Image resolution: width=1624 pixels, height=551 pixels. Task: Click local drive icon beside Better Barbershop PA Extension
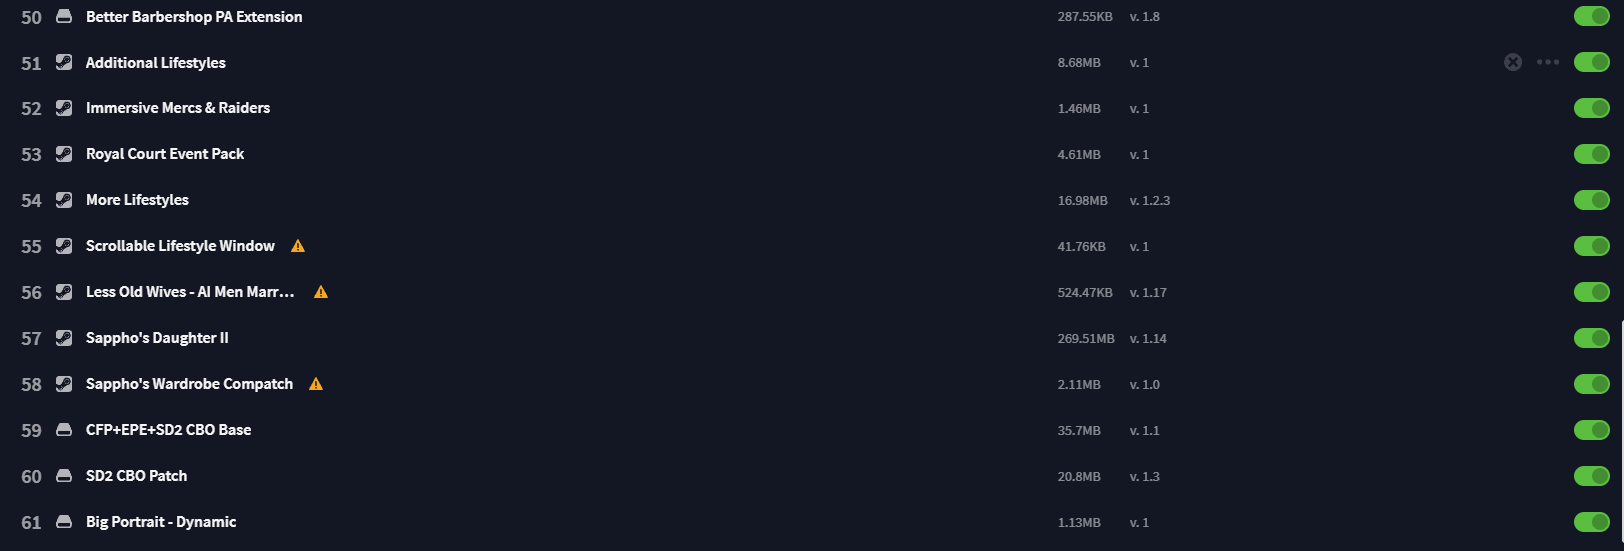pyautogui.click(x=64, y=16)
